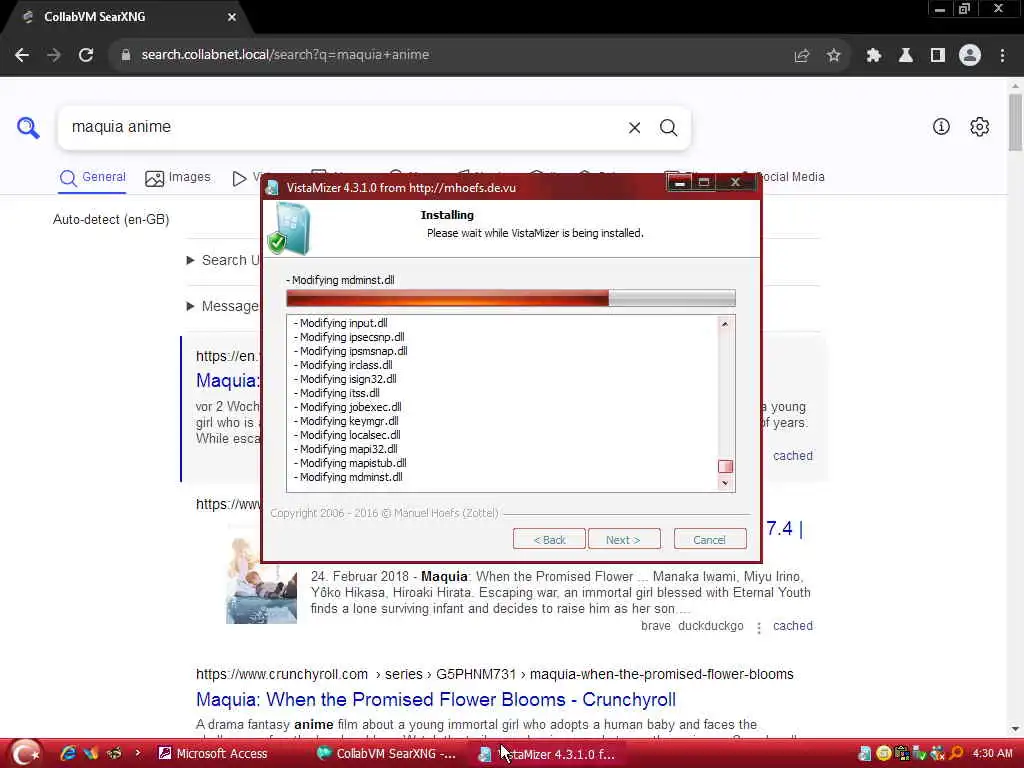This screenshot has height=768, width=1024.
Task: Click the SearXNG logo magnifier
Action: coord(28,127)
